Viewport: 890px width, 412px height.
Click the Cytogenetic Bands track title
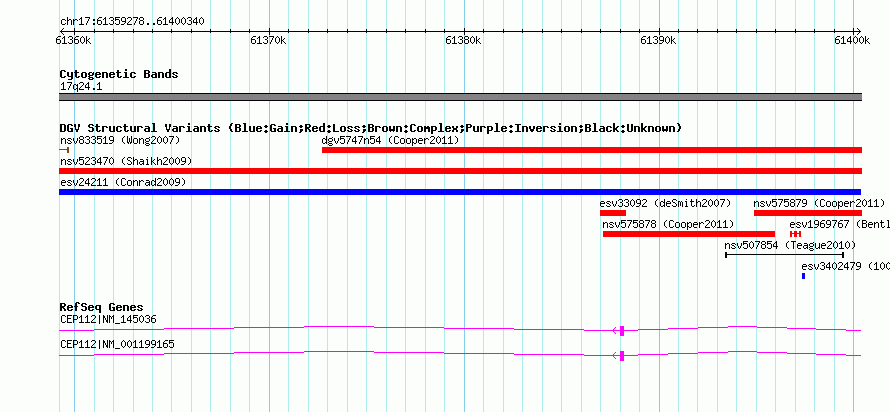(x=119, y=74)
